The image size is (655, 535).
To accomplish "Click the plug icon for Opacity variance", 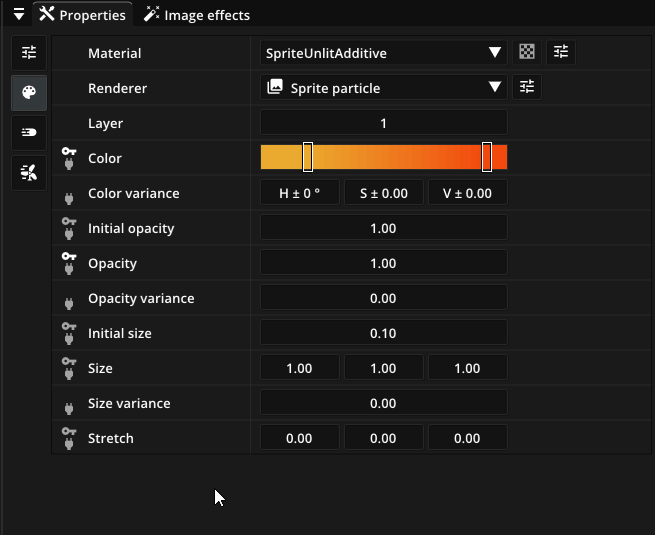I will 69,304.
